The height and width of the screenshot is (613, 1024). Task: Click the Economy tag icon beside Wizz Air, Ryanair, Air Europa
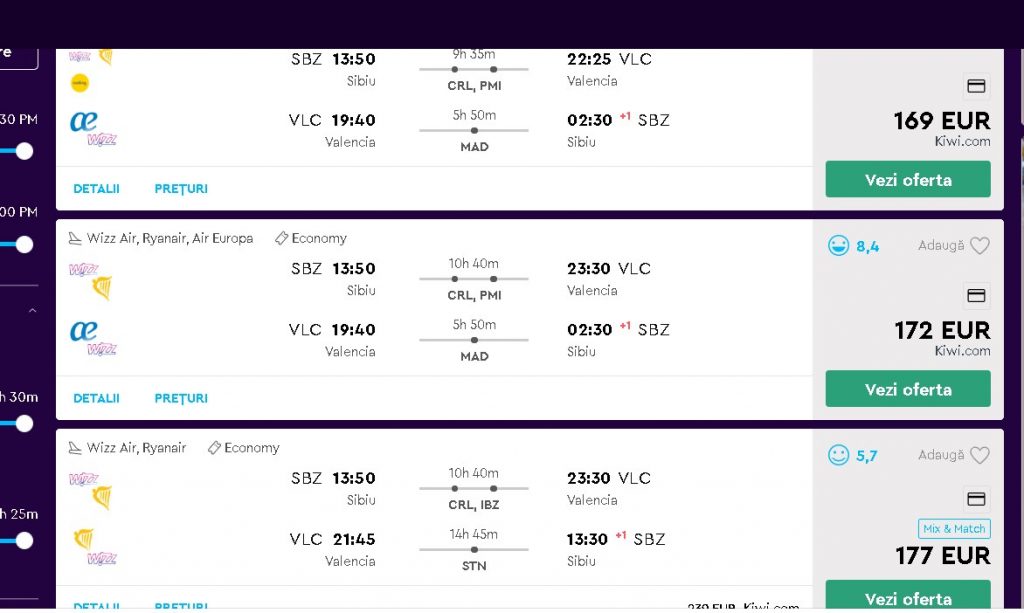click(282, 239)
